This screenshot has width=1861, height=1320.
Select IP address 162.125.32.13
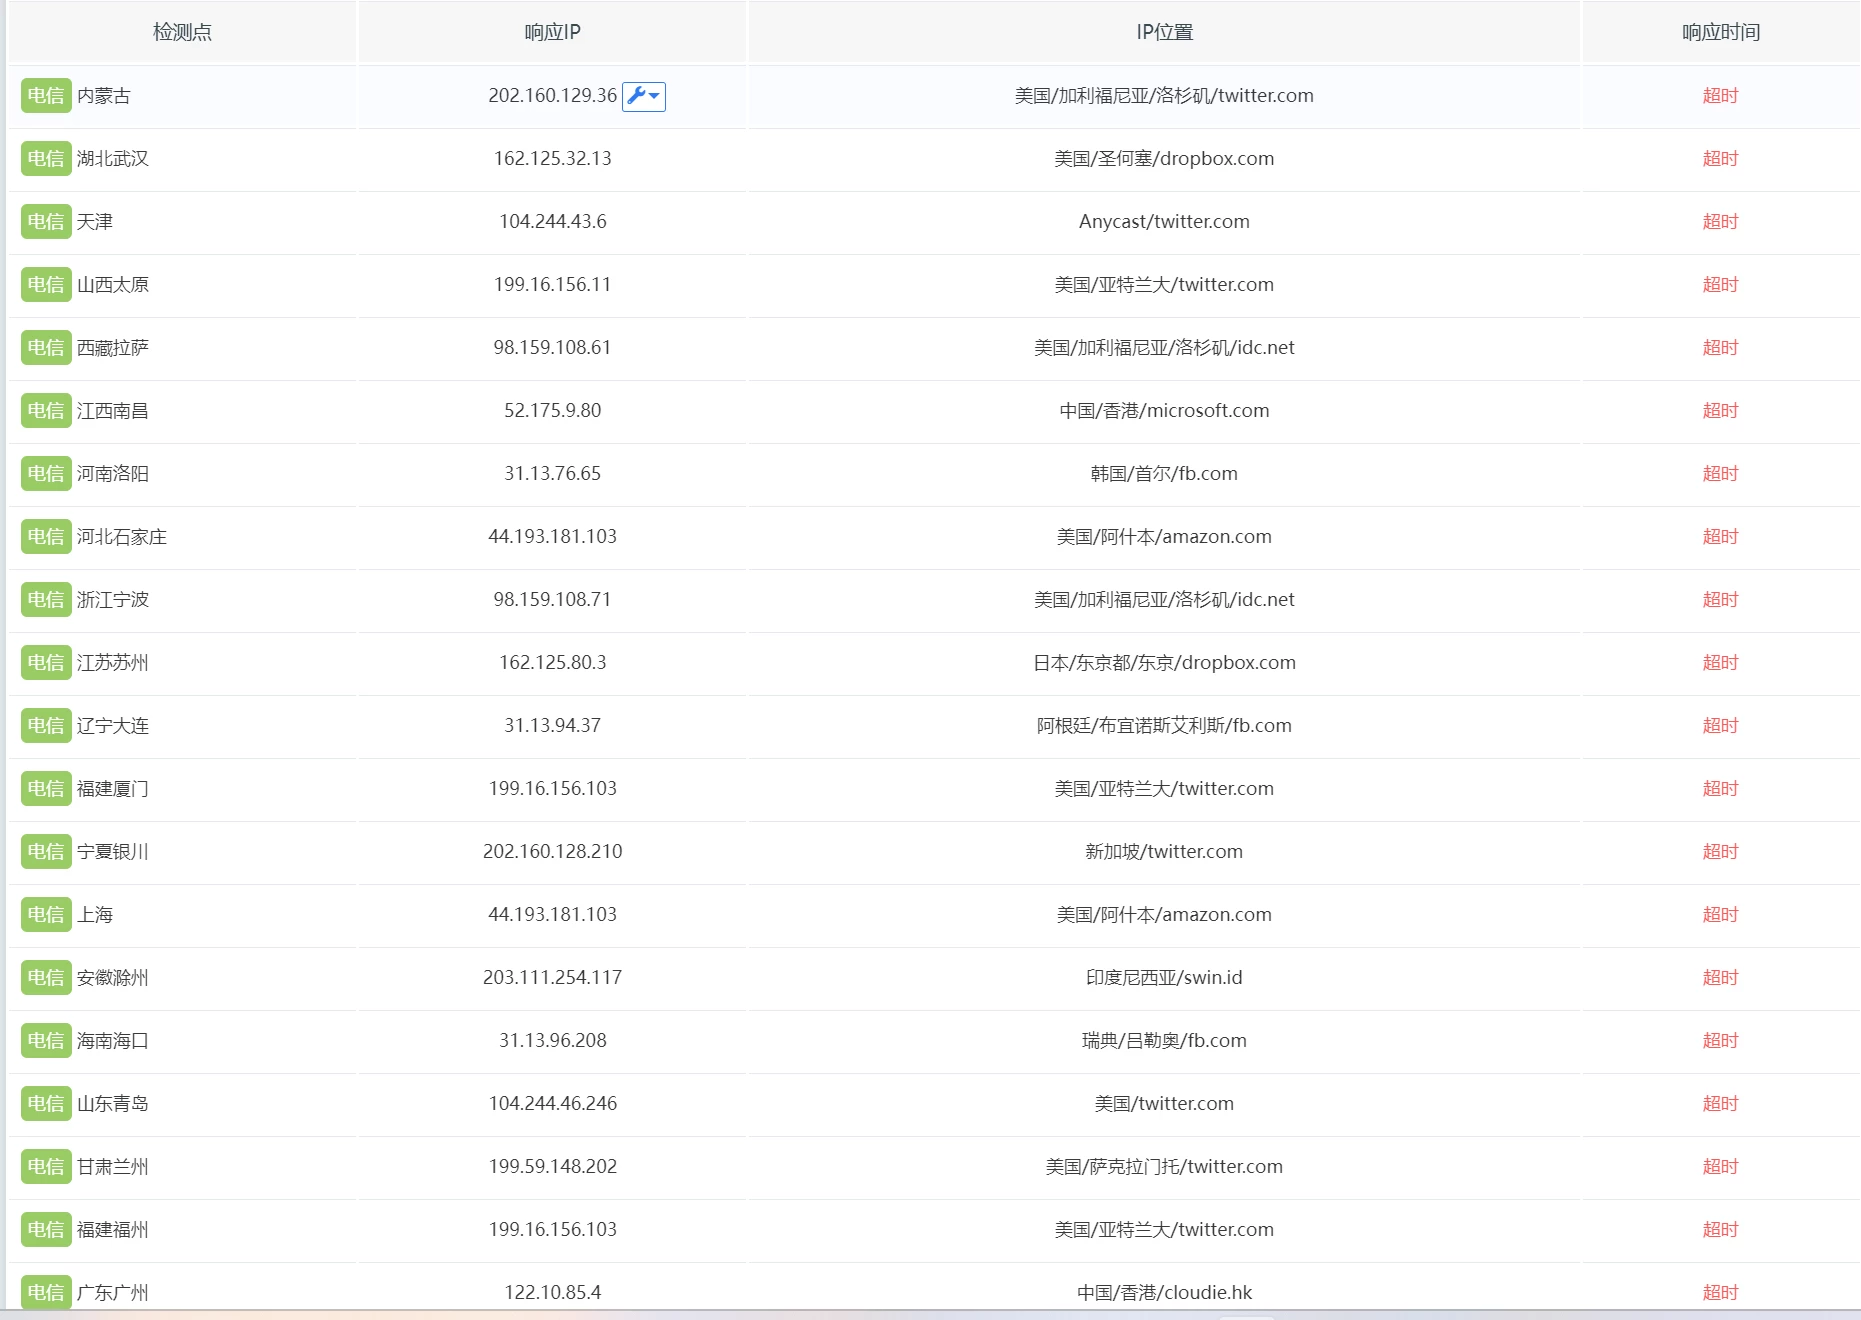(x=552, y=159)
